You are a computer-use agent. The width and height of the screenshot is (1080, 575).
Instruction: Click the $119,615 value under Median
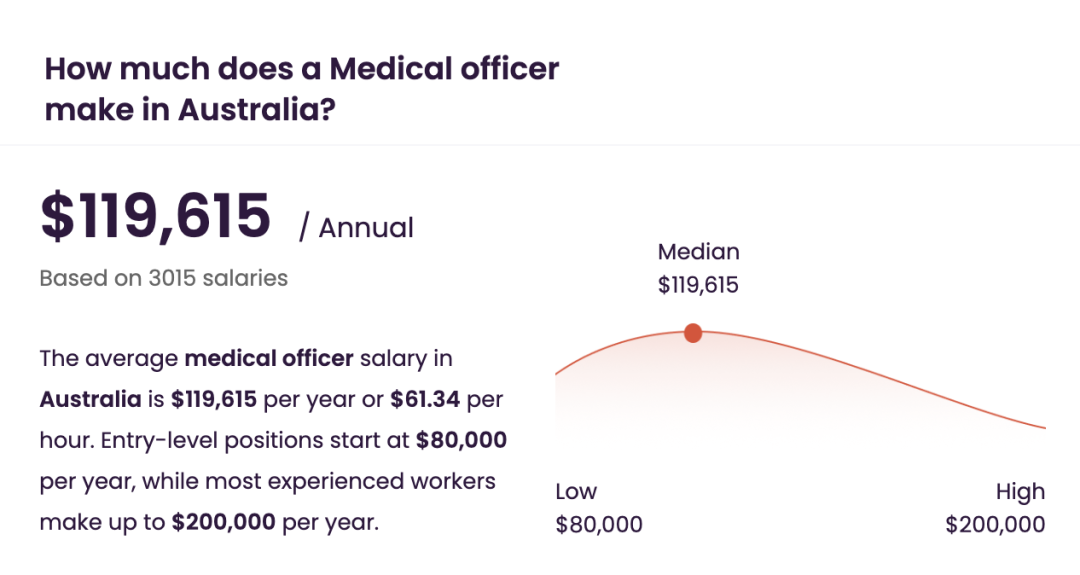coord(698,285)
